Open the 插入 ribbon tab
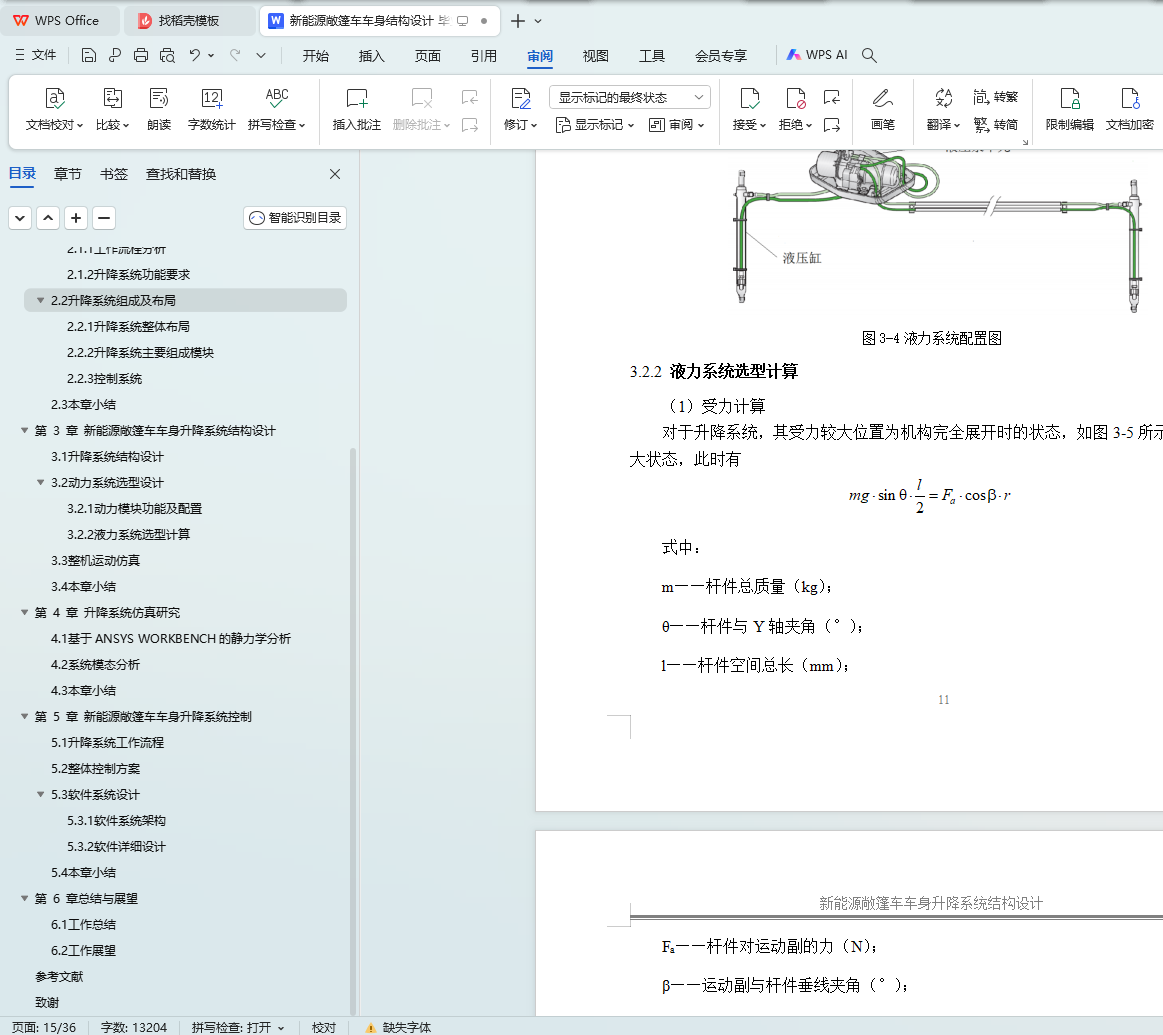 tap(372, 56)
